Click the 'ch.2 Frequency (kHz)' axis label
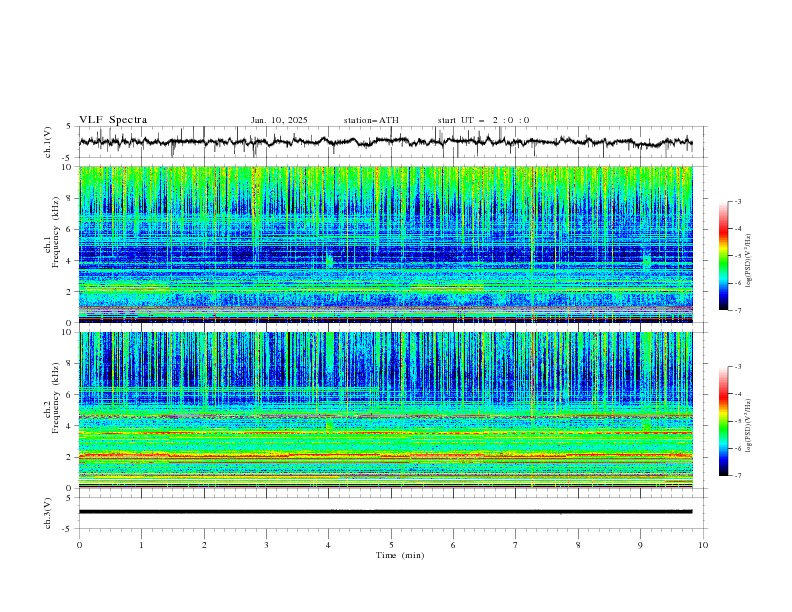 [52, 398]
